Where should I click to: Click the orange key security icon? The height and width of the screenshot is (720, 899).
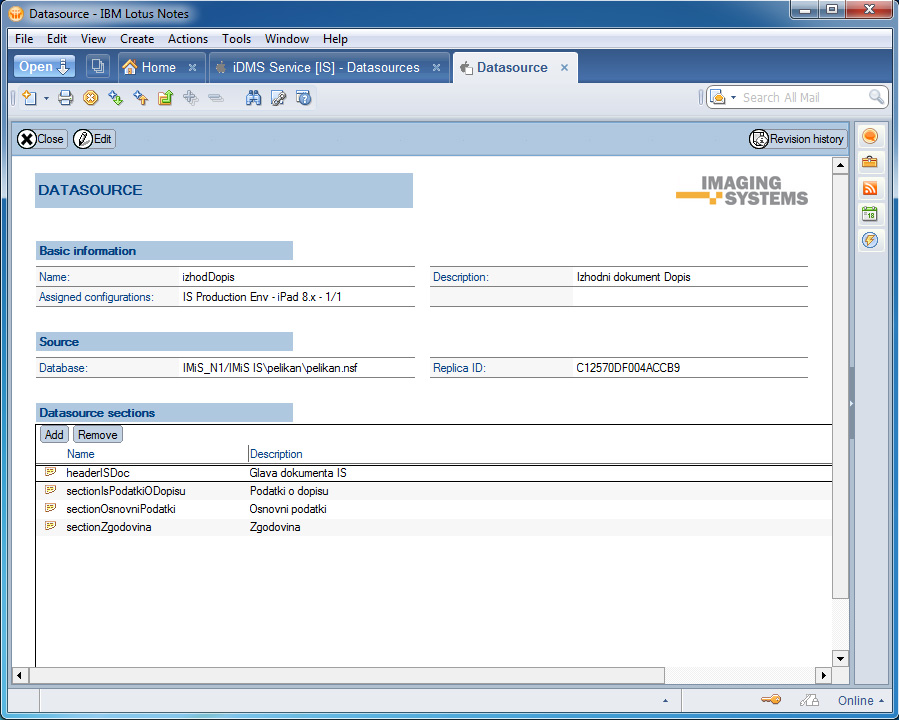click(771, 700)
